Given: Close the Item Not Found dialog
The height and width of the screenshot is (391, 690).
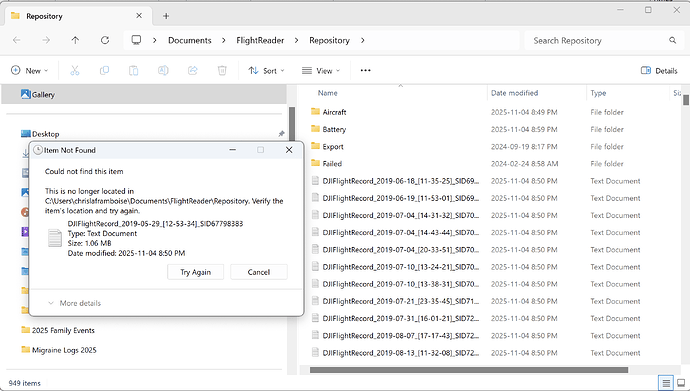Looking at the screenshot, I should (289, 150).
